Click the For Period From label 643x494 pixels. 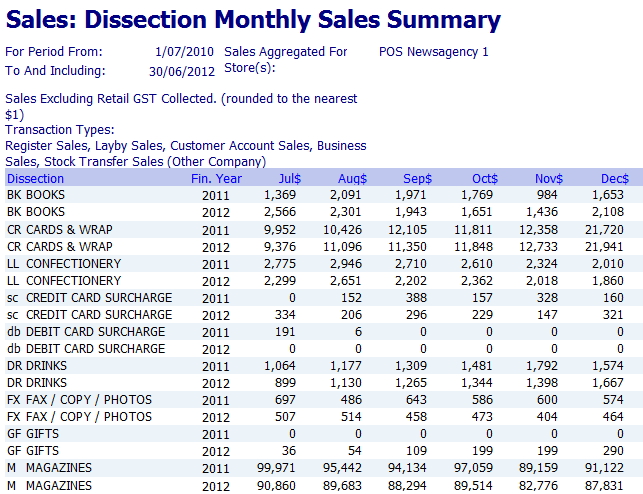tap(54, 52)
